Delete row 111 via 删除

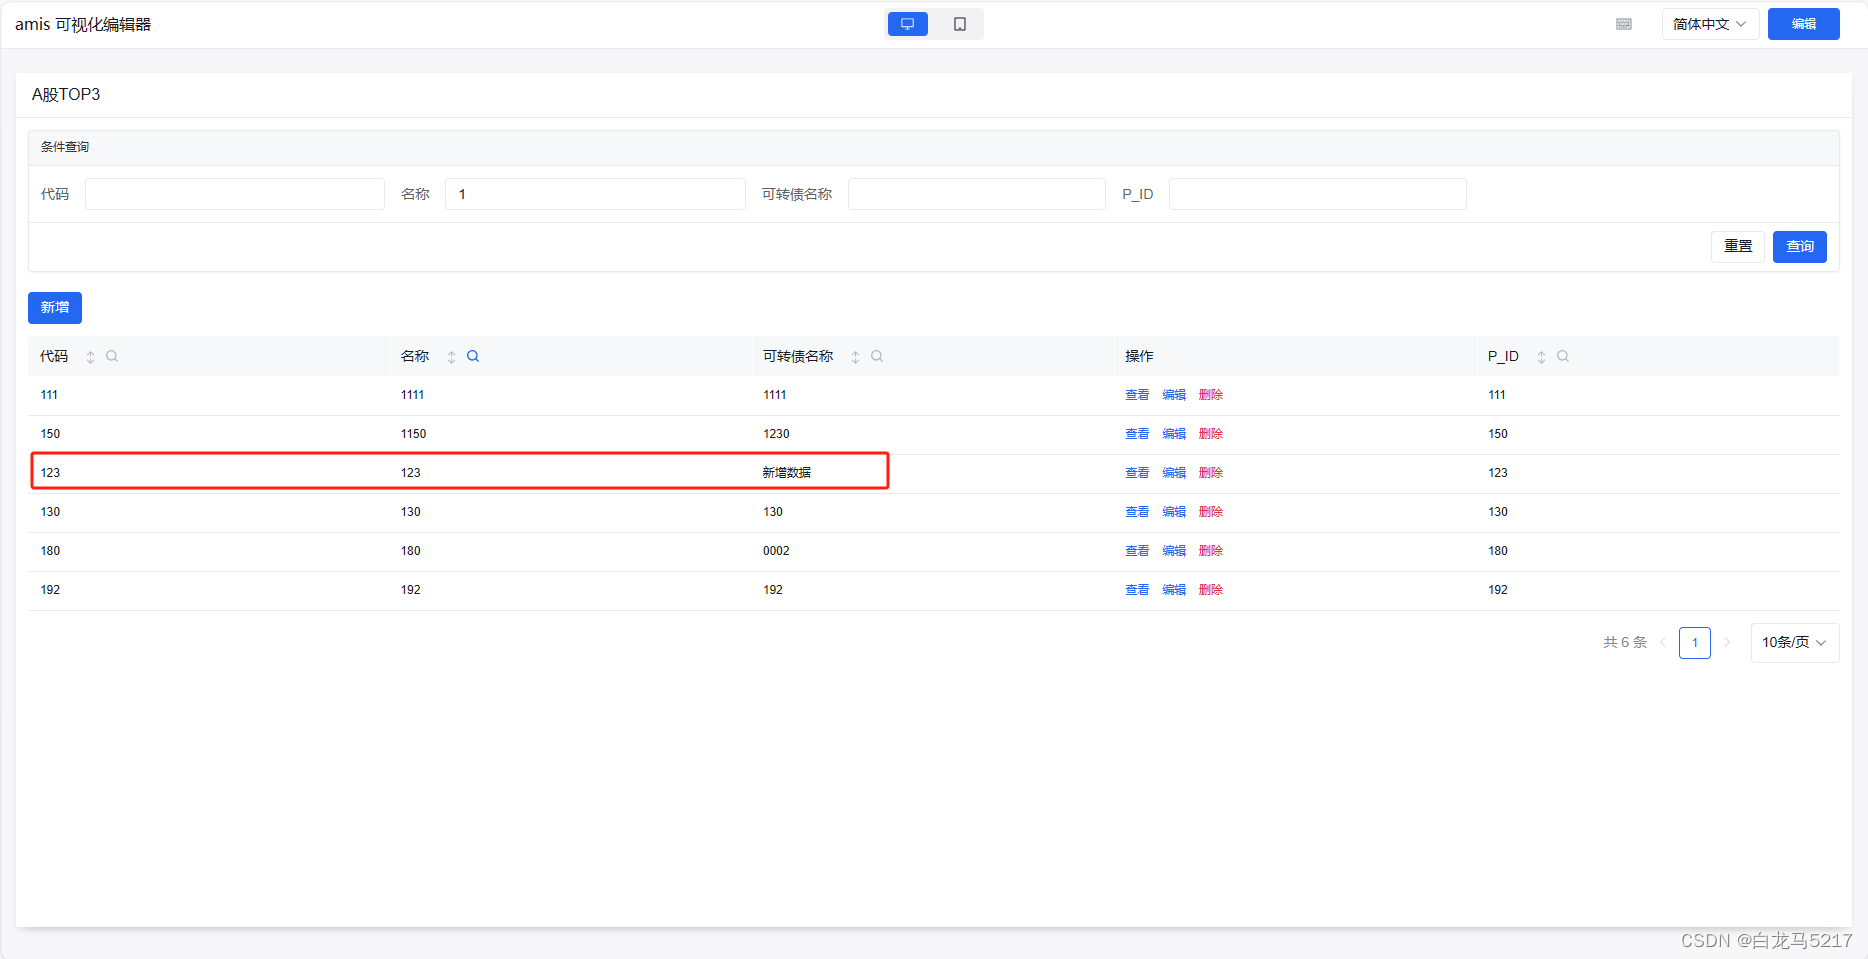pos(1211,395)
